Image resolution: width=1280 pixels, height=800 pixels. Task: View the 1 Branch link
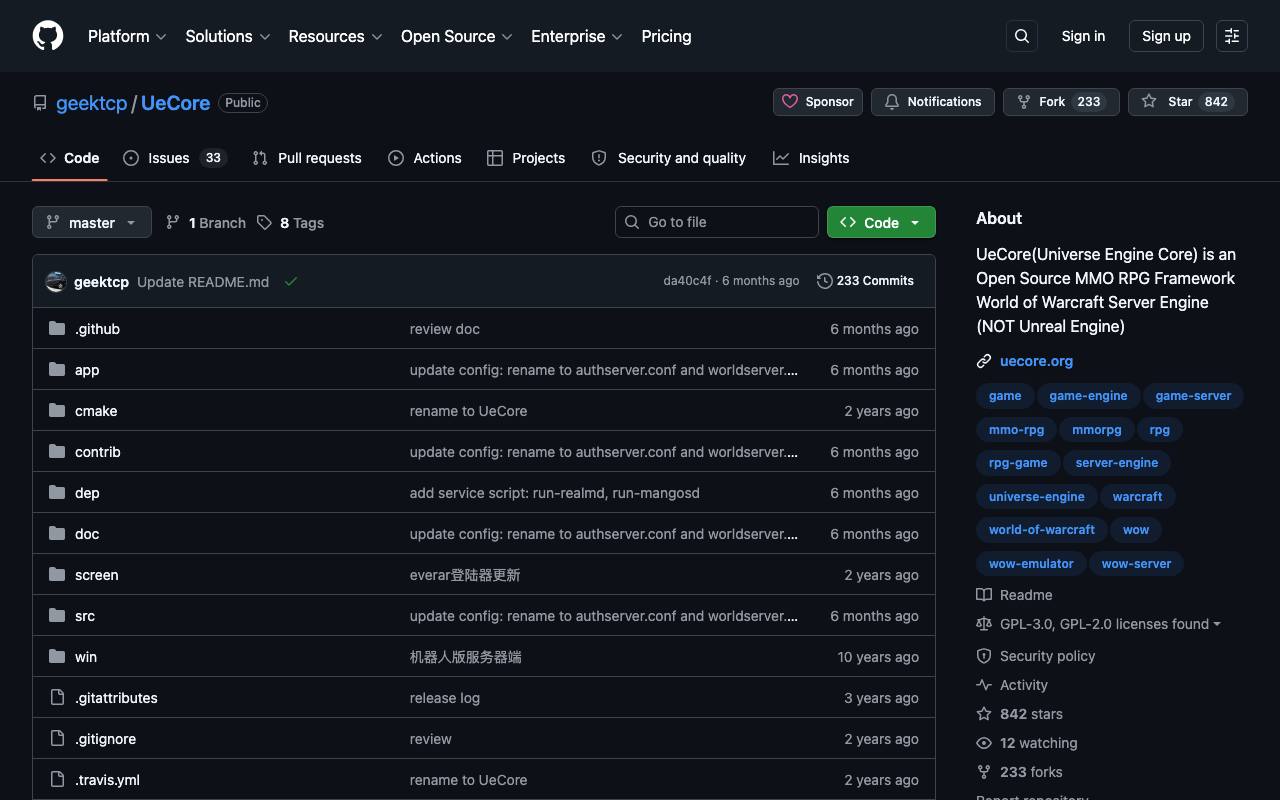click(206, 222)
